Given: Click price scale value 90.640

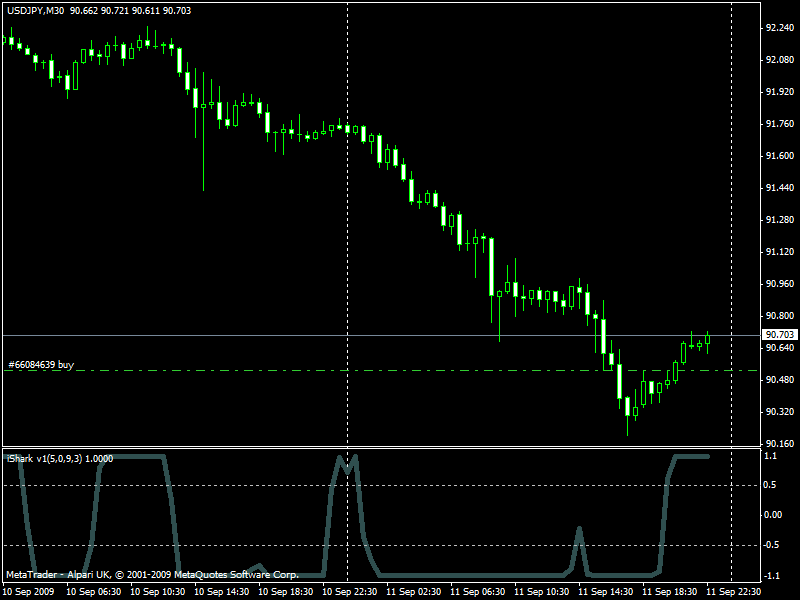Looking at the screenshot, I should pyautogui.click(x=780, y=348).
